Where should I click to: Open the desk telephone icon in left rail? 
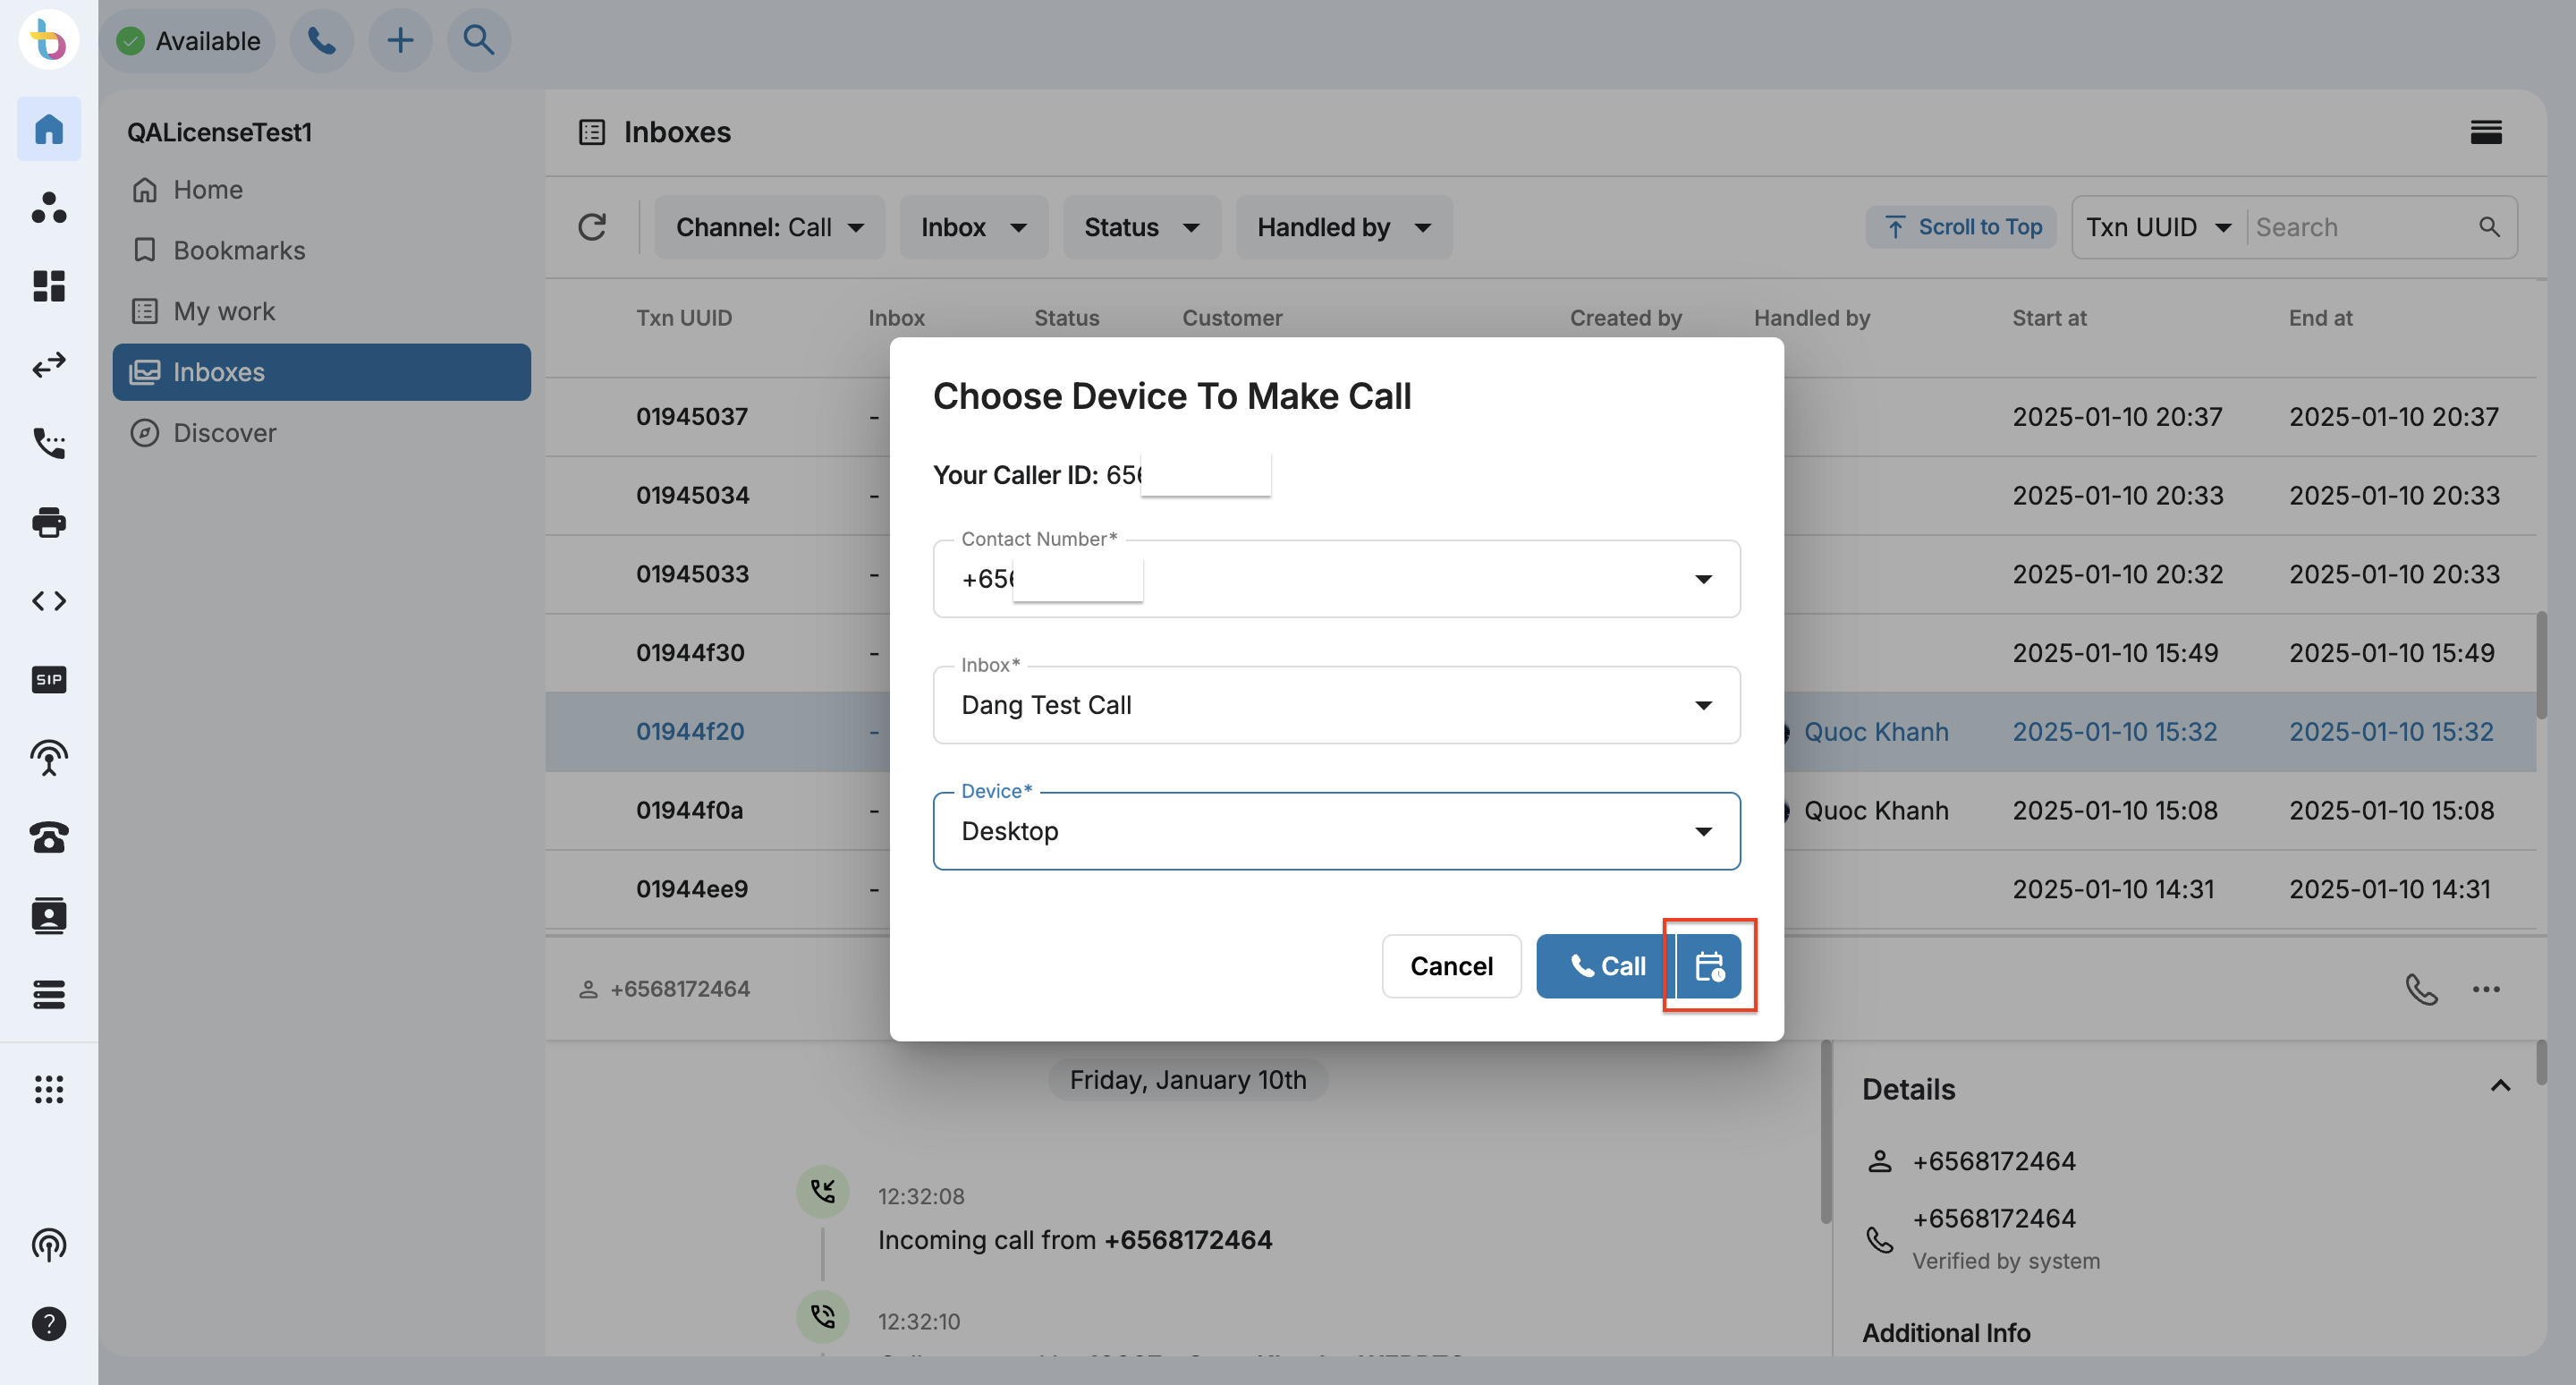[x=49, y=837]
